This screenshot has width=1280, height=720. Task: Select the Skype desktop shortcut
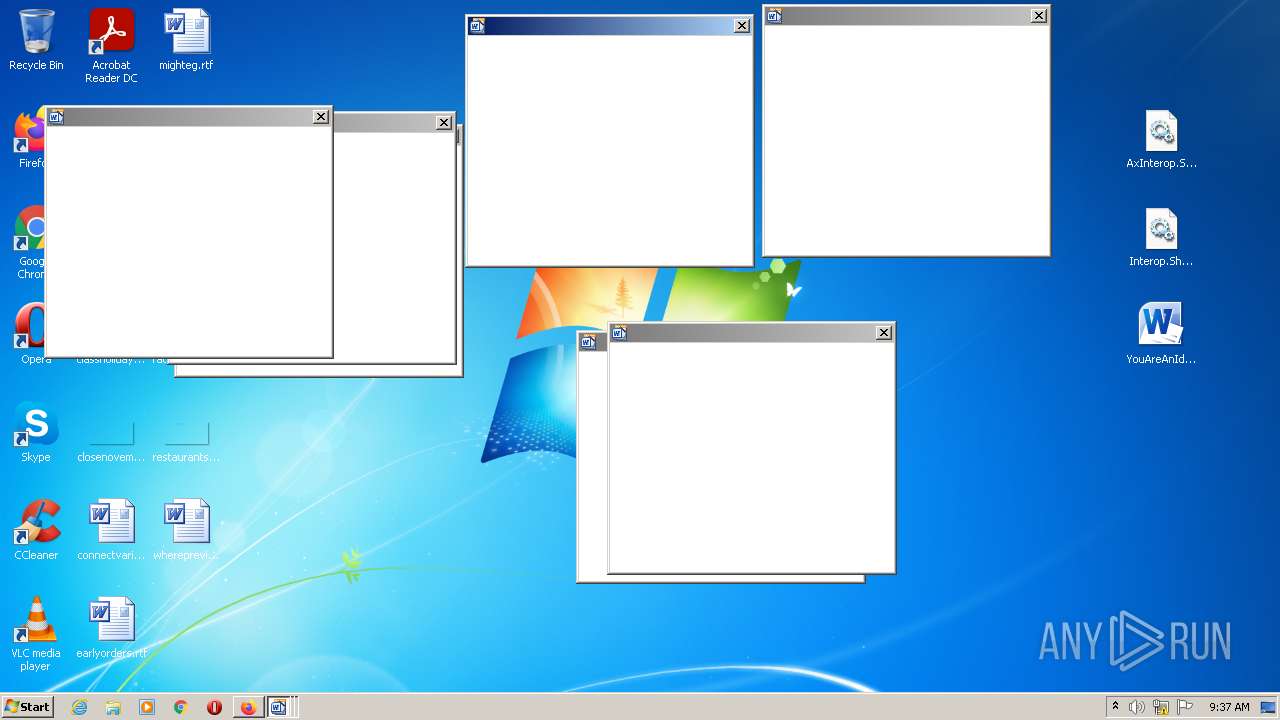point(36,432)
